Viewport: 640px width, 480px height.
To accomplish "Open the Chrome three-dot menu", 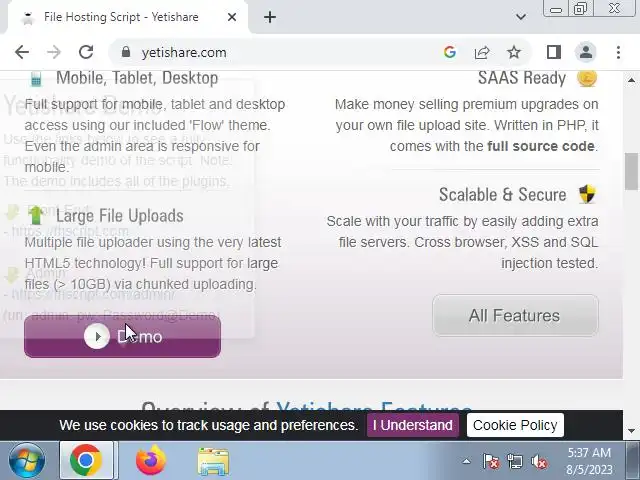I will [x=618, y=52].
